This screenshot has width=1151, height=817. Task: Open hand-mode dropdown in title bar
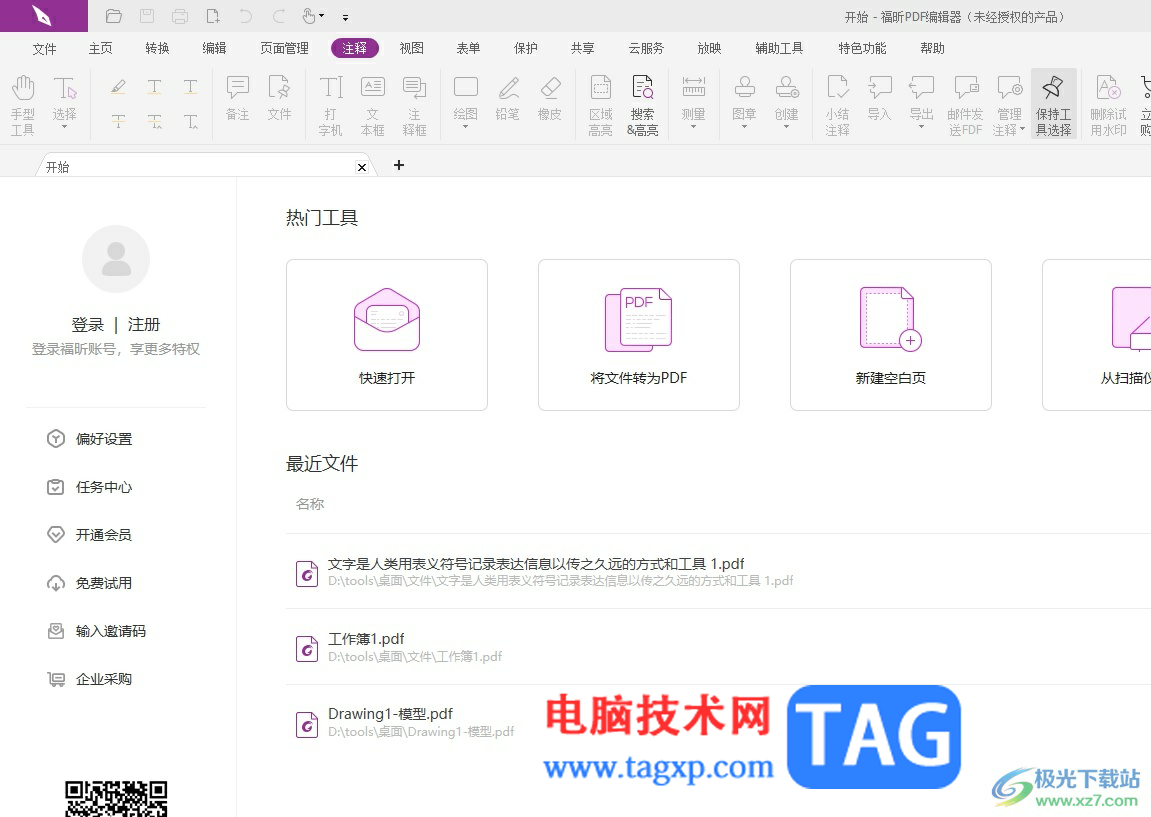coord(322,15)
